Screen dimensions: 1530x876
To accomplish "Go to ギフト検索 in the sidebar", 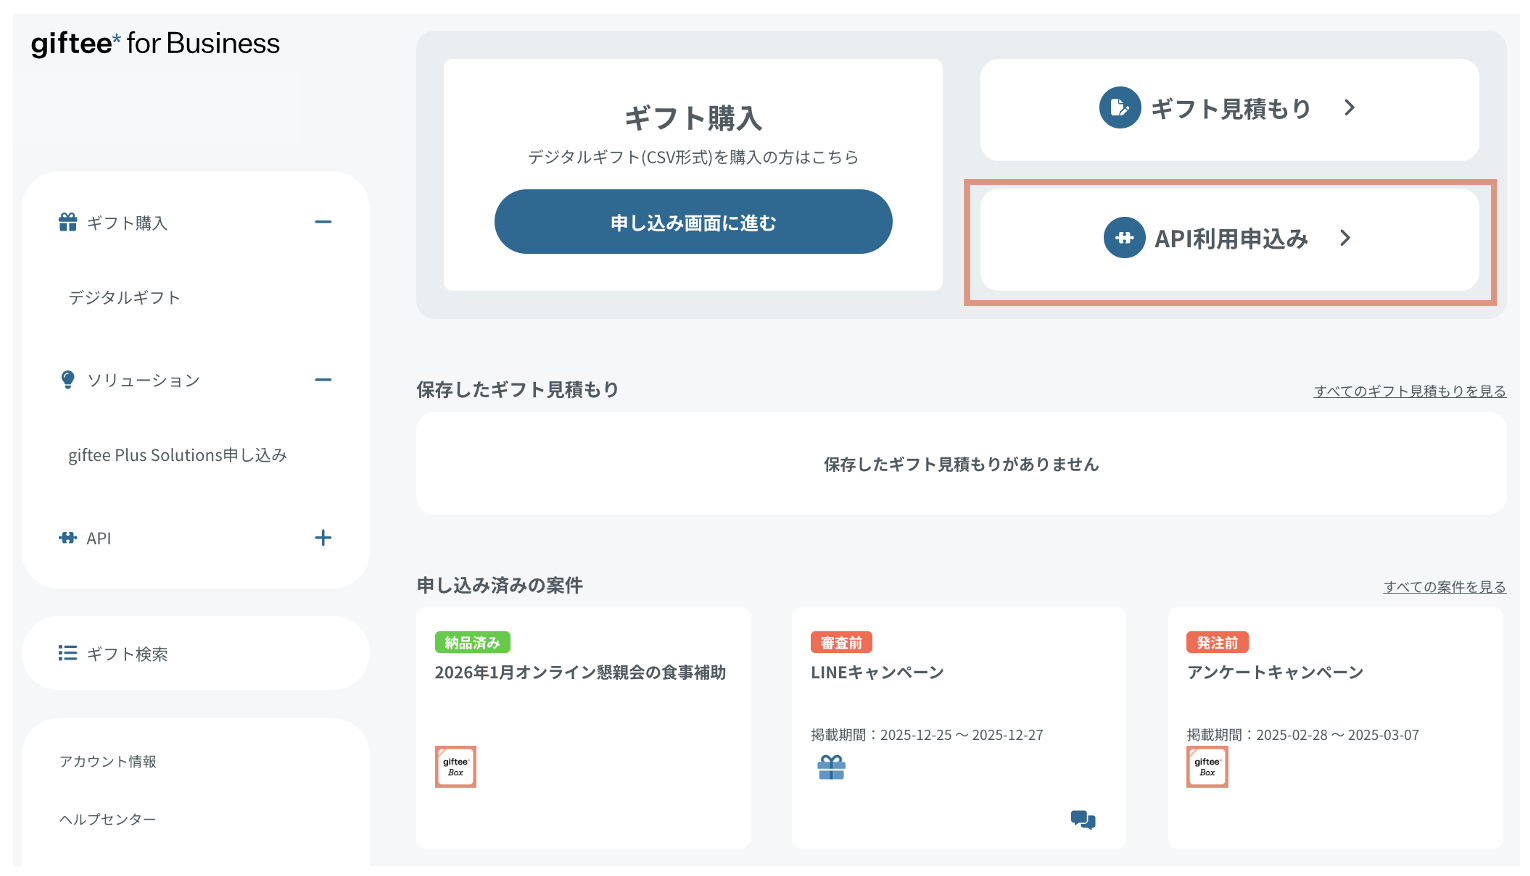I will [x=127, y=654].
